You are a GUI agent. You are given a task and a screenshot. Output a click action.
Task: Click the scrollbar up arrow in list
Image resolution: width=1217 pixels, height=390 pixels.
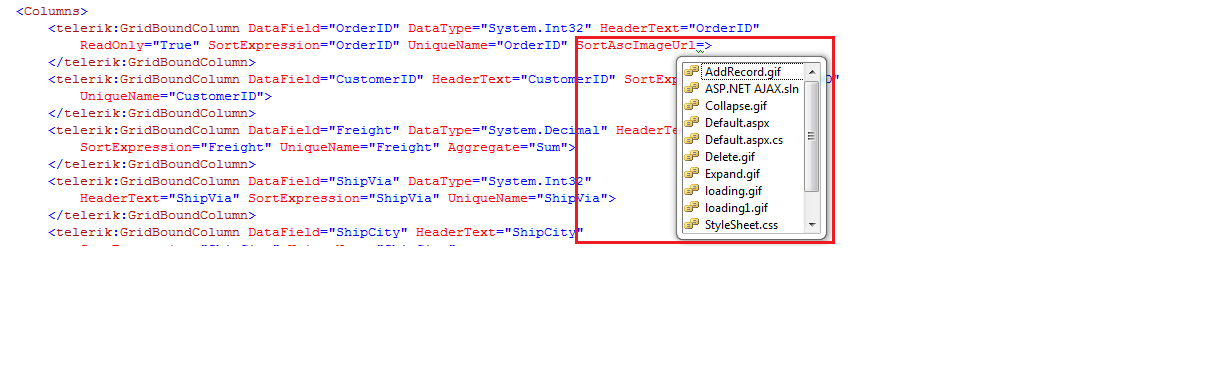812,72
